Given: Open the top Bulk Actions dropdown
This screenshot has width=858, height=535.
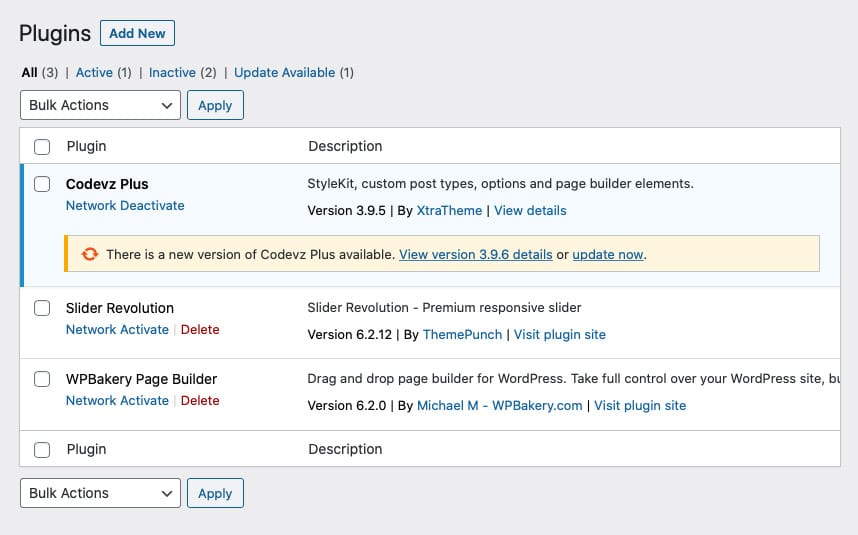Looking at the screenshot, I should pos(100,105).
